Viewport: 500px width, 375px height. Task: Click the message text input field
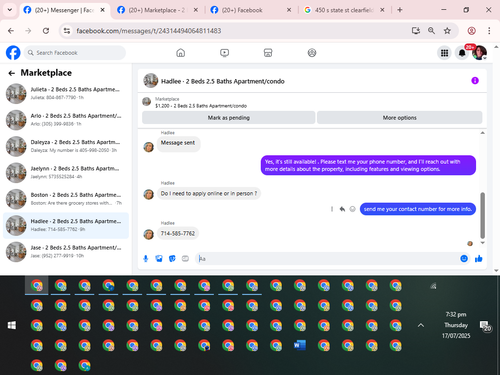point(327,259)
